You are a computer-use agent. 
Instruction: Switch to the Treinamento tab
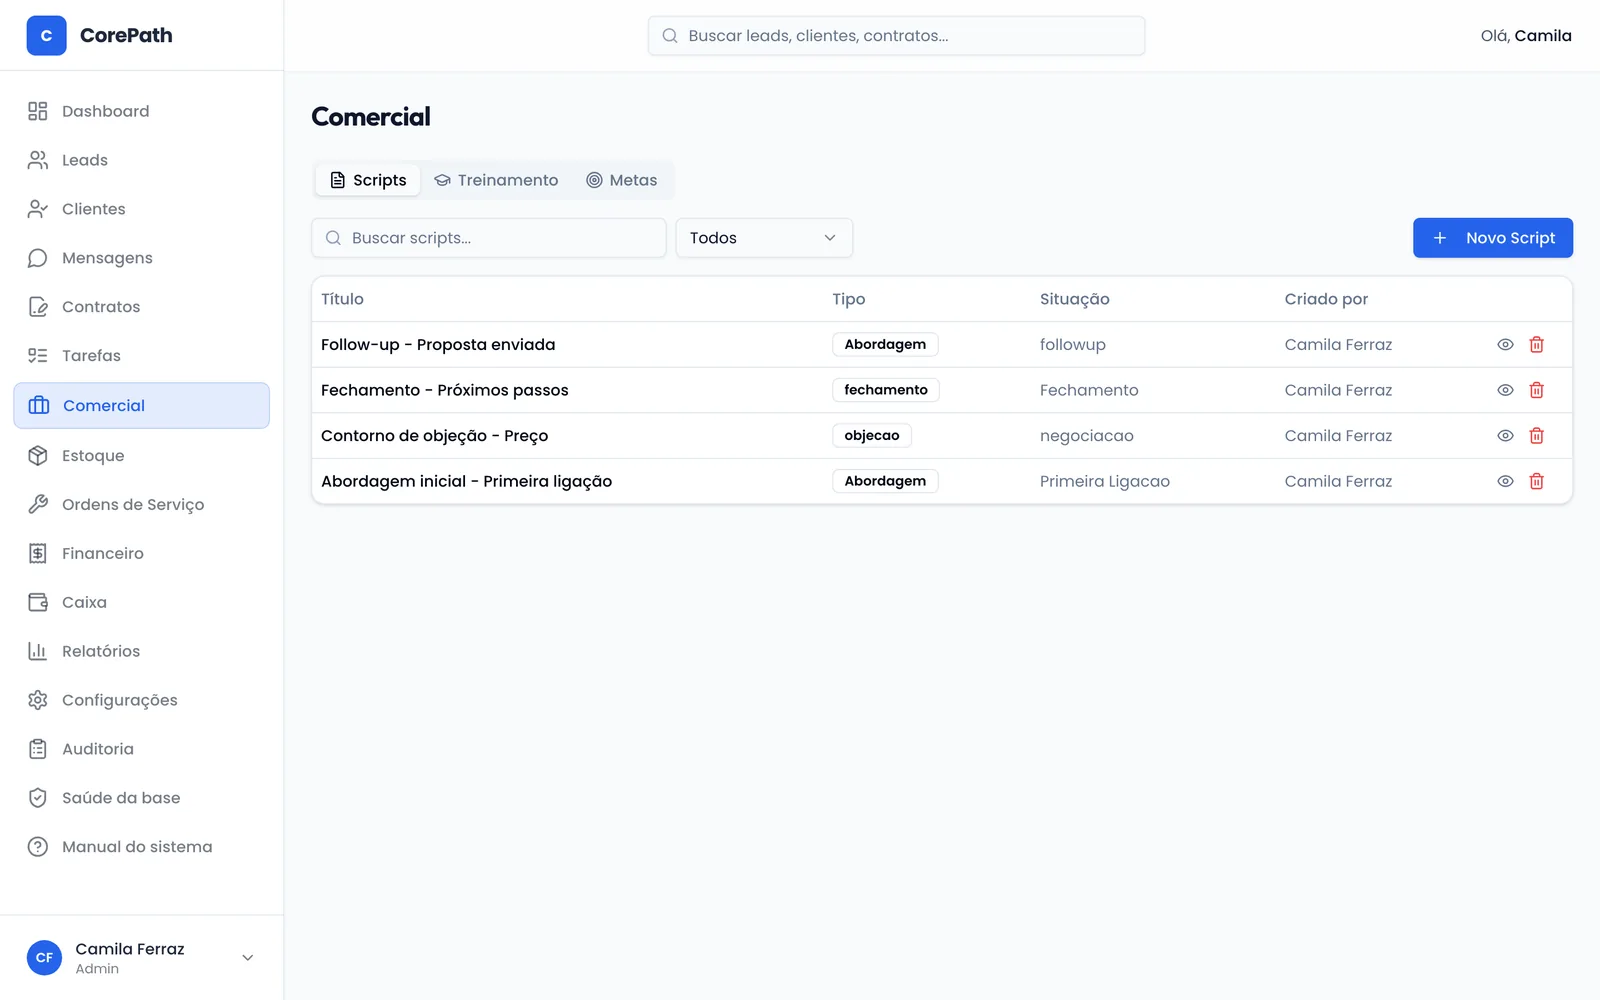click(x=496, y=180)
